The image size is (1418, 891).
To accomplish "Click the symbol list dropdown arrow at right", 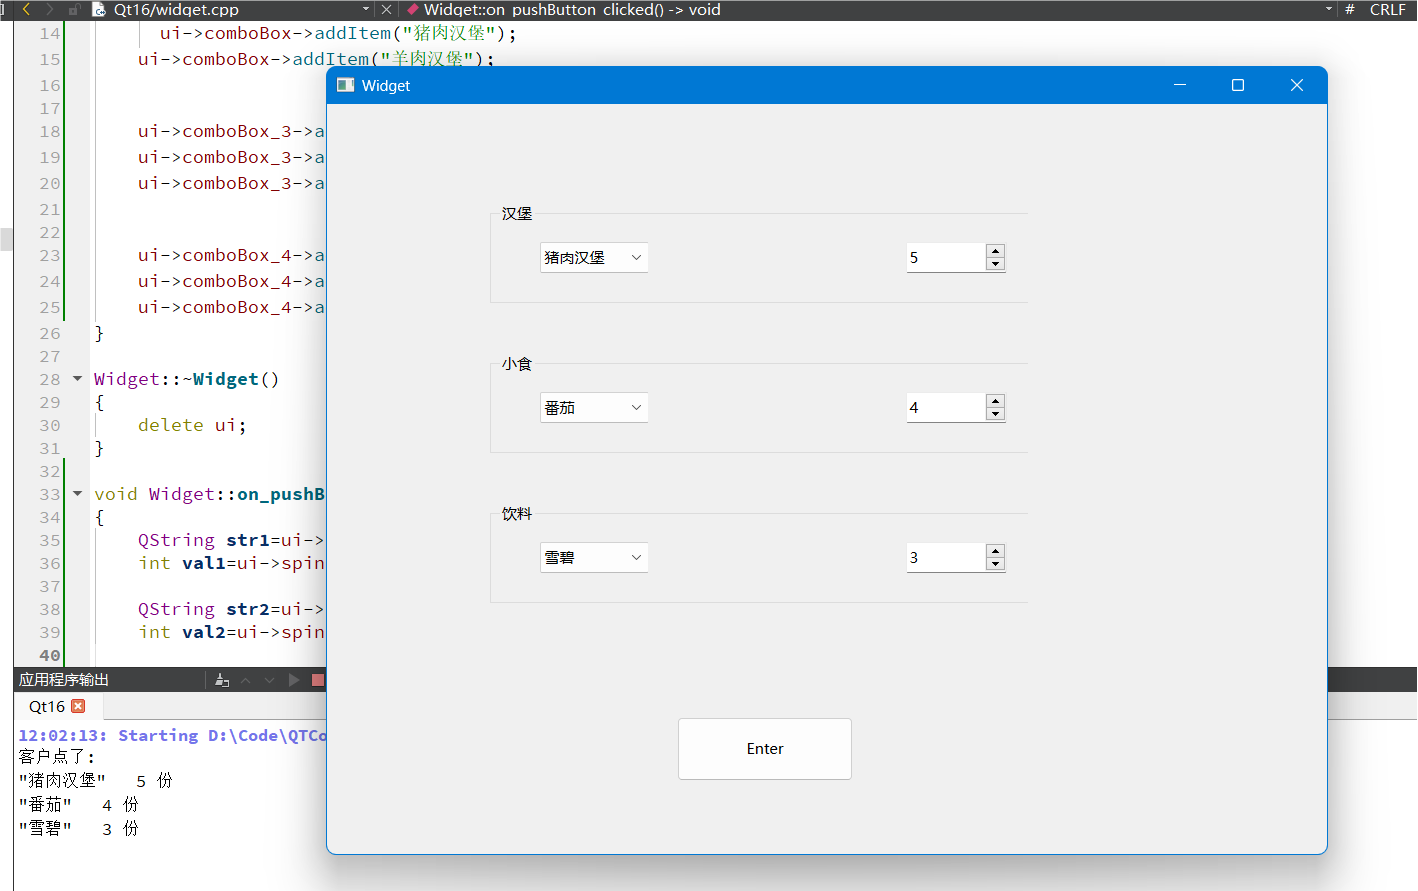I will [1329, 9].
